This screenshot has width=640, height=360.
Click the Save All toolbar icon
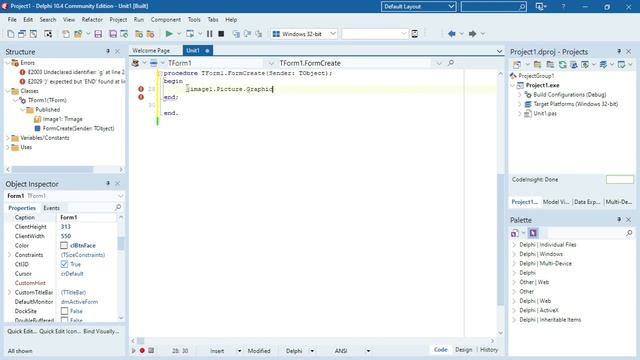pos(113,34)
